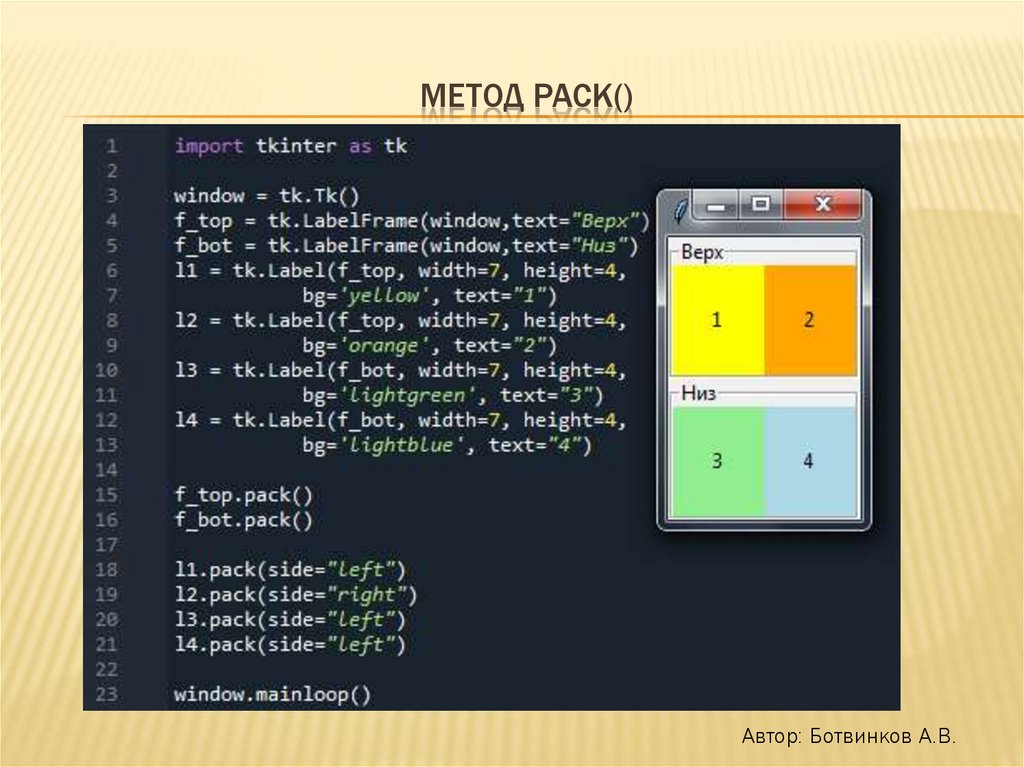This screenshot has height=767, width=1024.
Task: Click the "Верх" frame caption
Action: coord(702,252)
